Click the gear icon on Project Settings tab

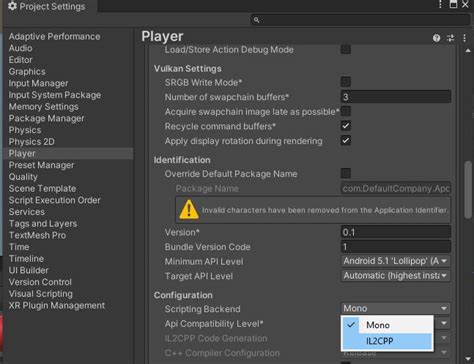(12, 6)
